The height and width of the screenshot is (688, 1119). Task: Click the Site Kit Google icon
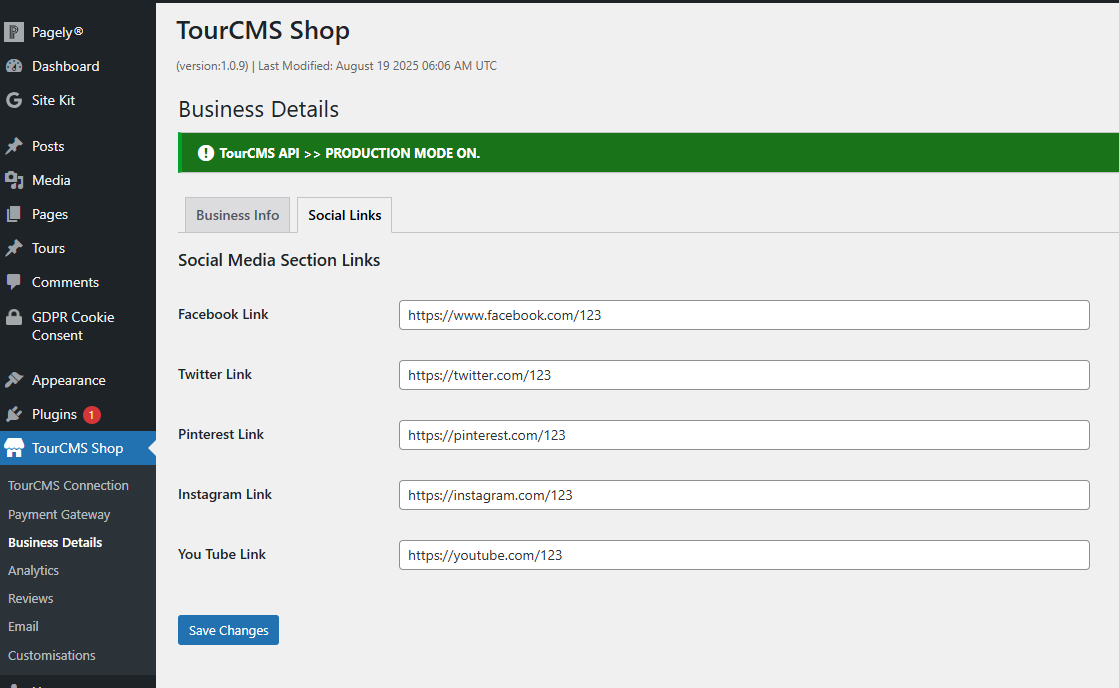[x=14, y=100]
